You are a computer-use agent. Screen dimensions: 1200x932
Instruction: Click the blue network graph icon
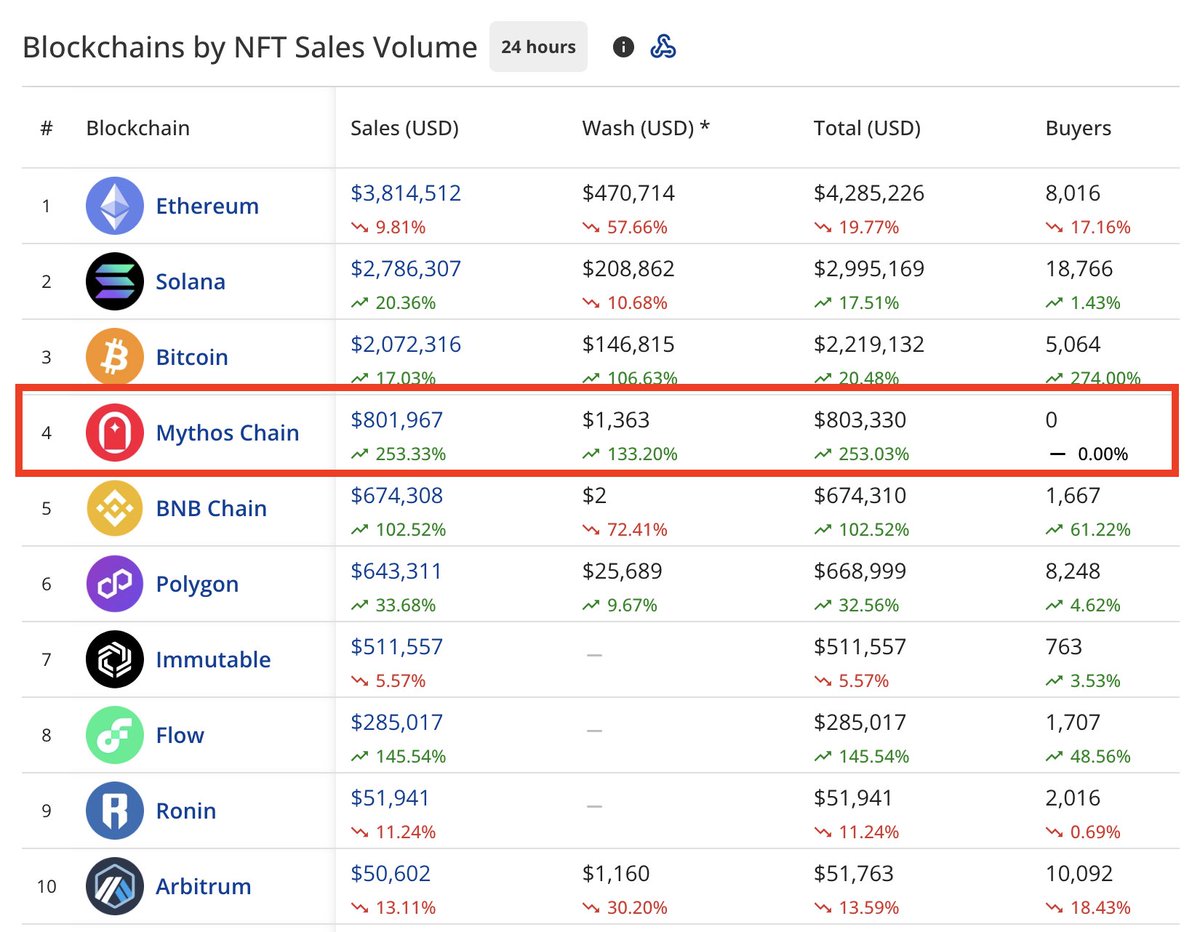(x=663, y=47)
